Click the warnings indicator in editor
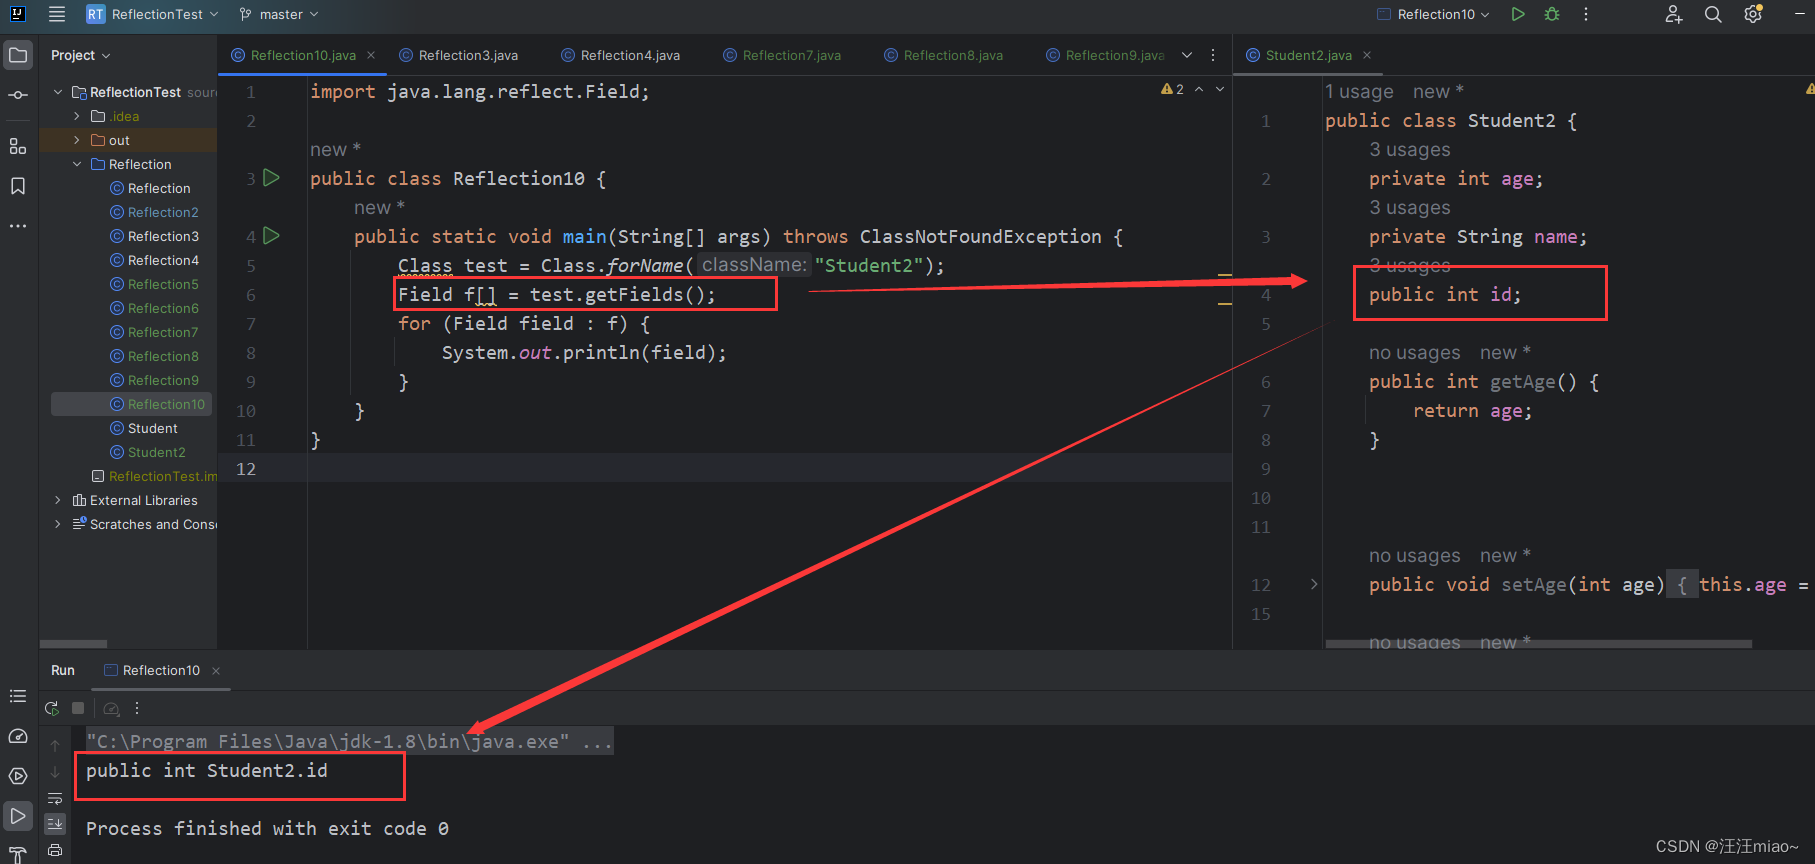1815x864 pixels. [x=1172, y=89]
